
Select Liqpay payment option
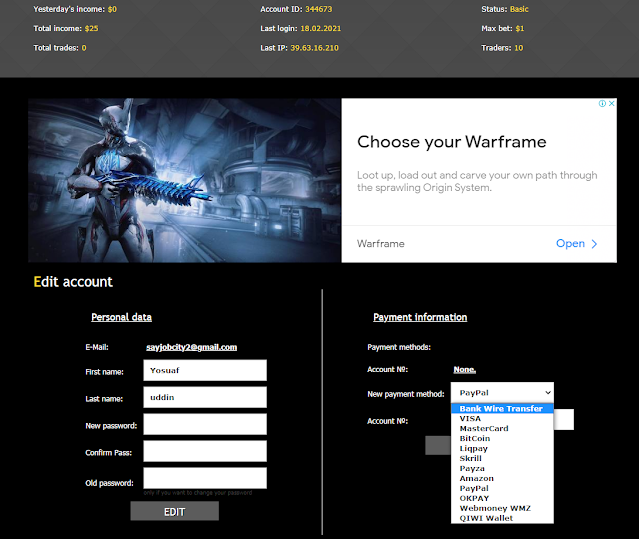point(502,449)
